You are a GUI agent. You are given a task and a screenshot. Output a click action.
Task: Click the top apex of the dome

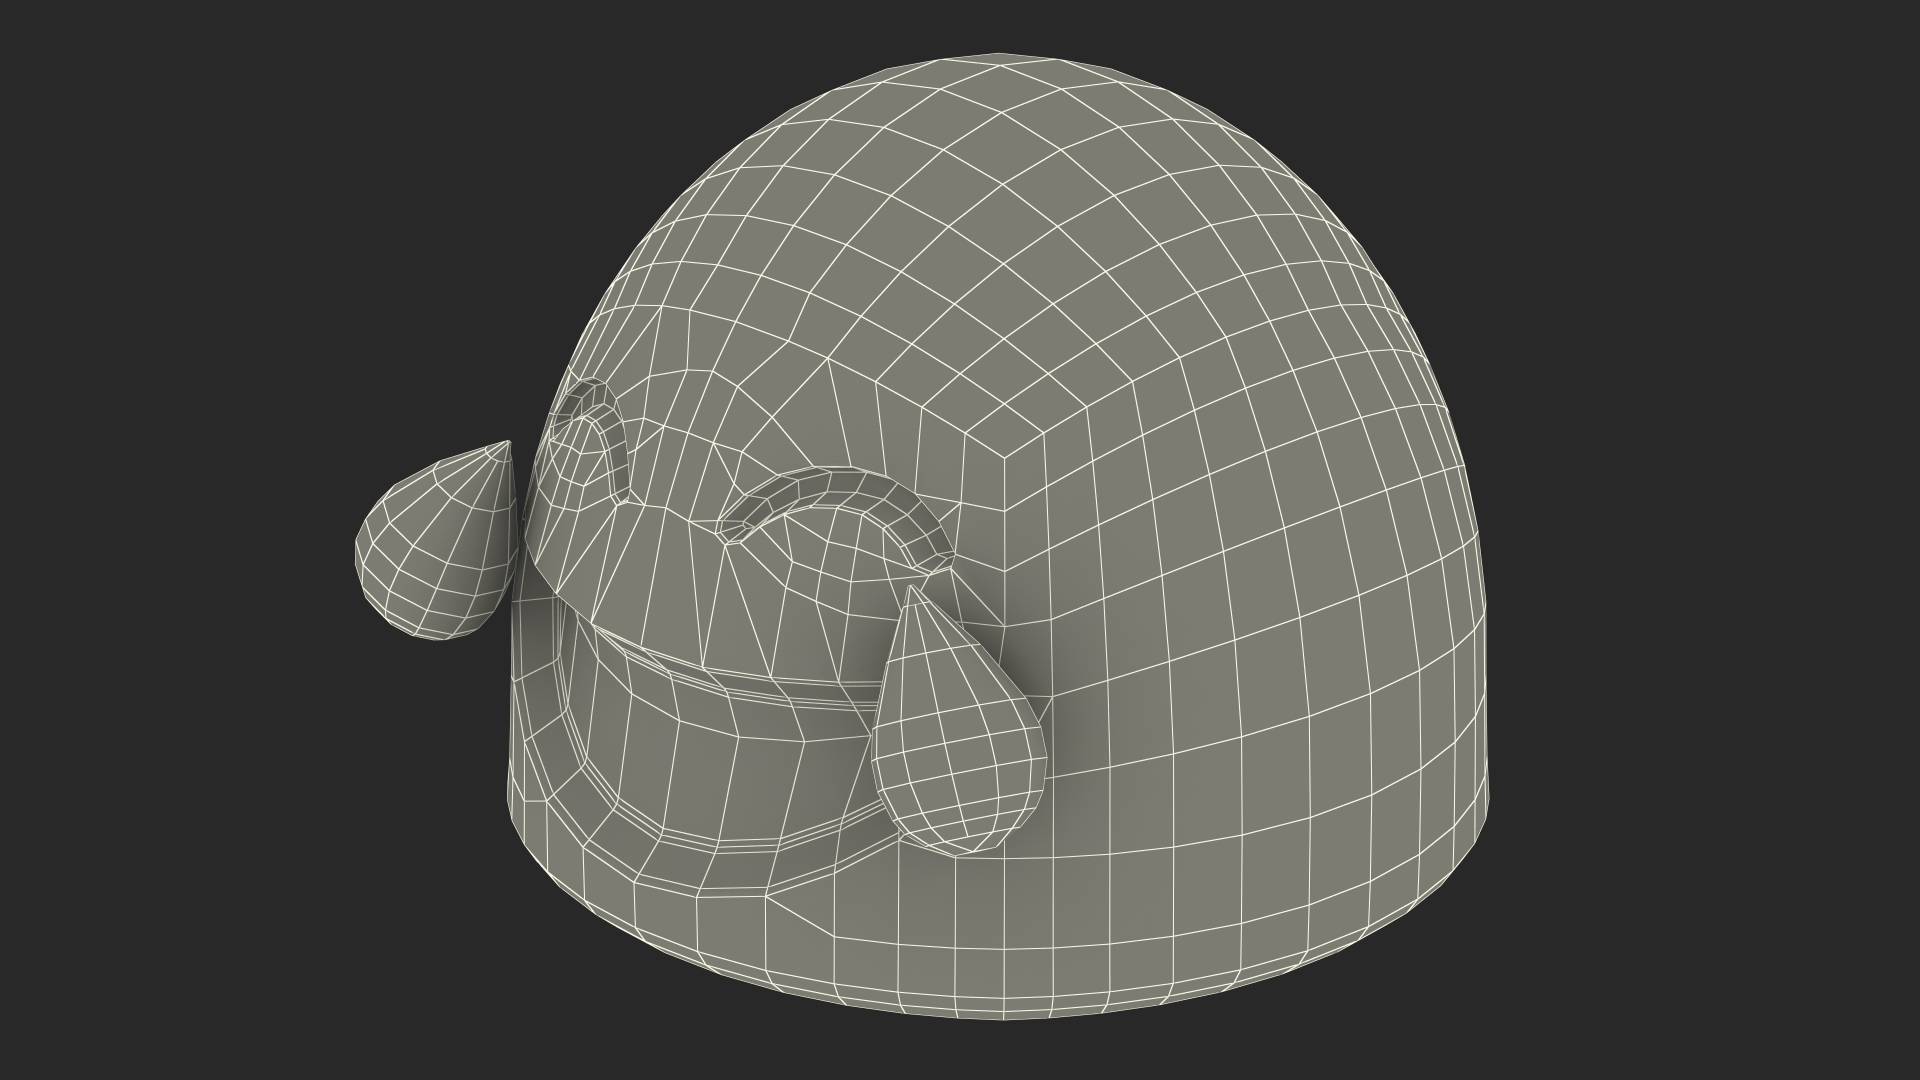click(1000, 58)
